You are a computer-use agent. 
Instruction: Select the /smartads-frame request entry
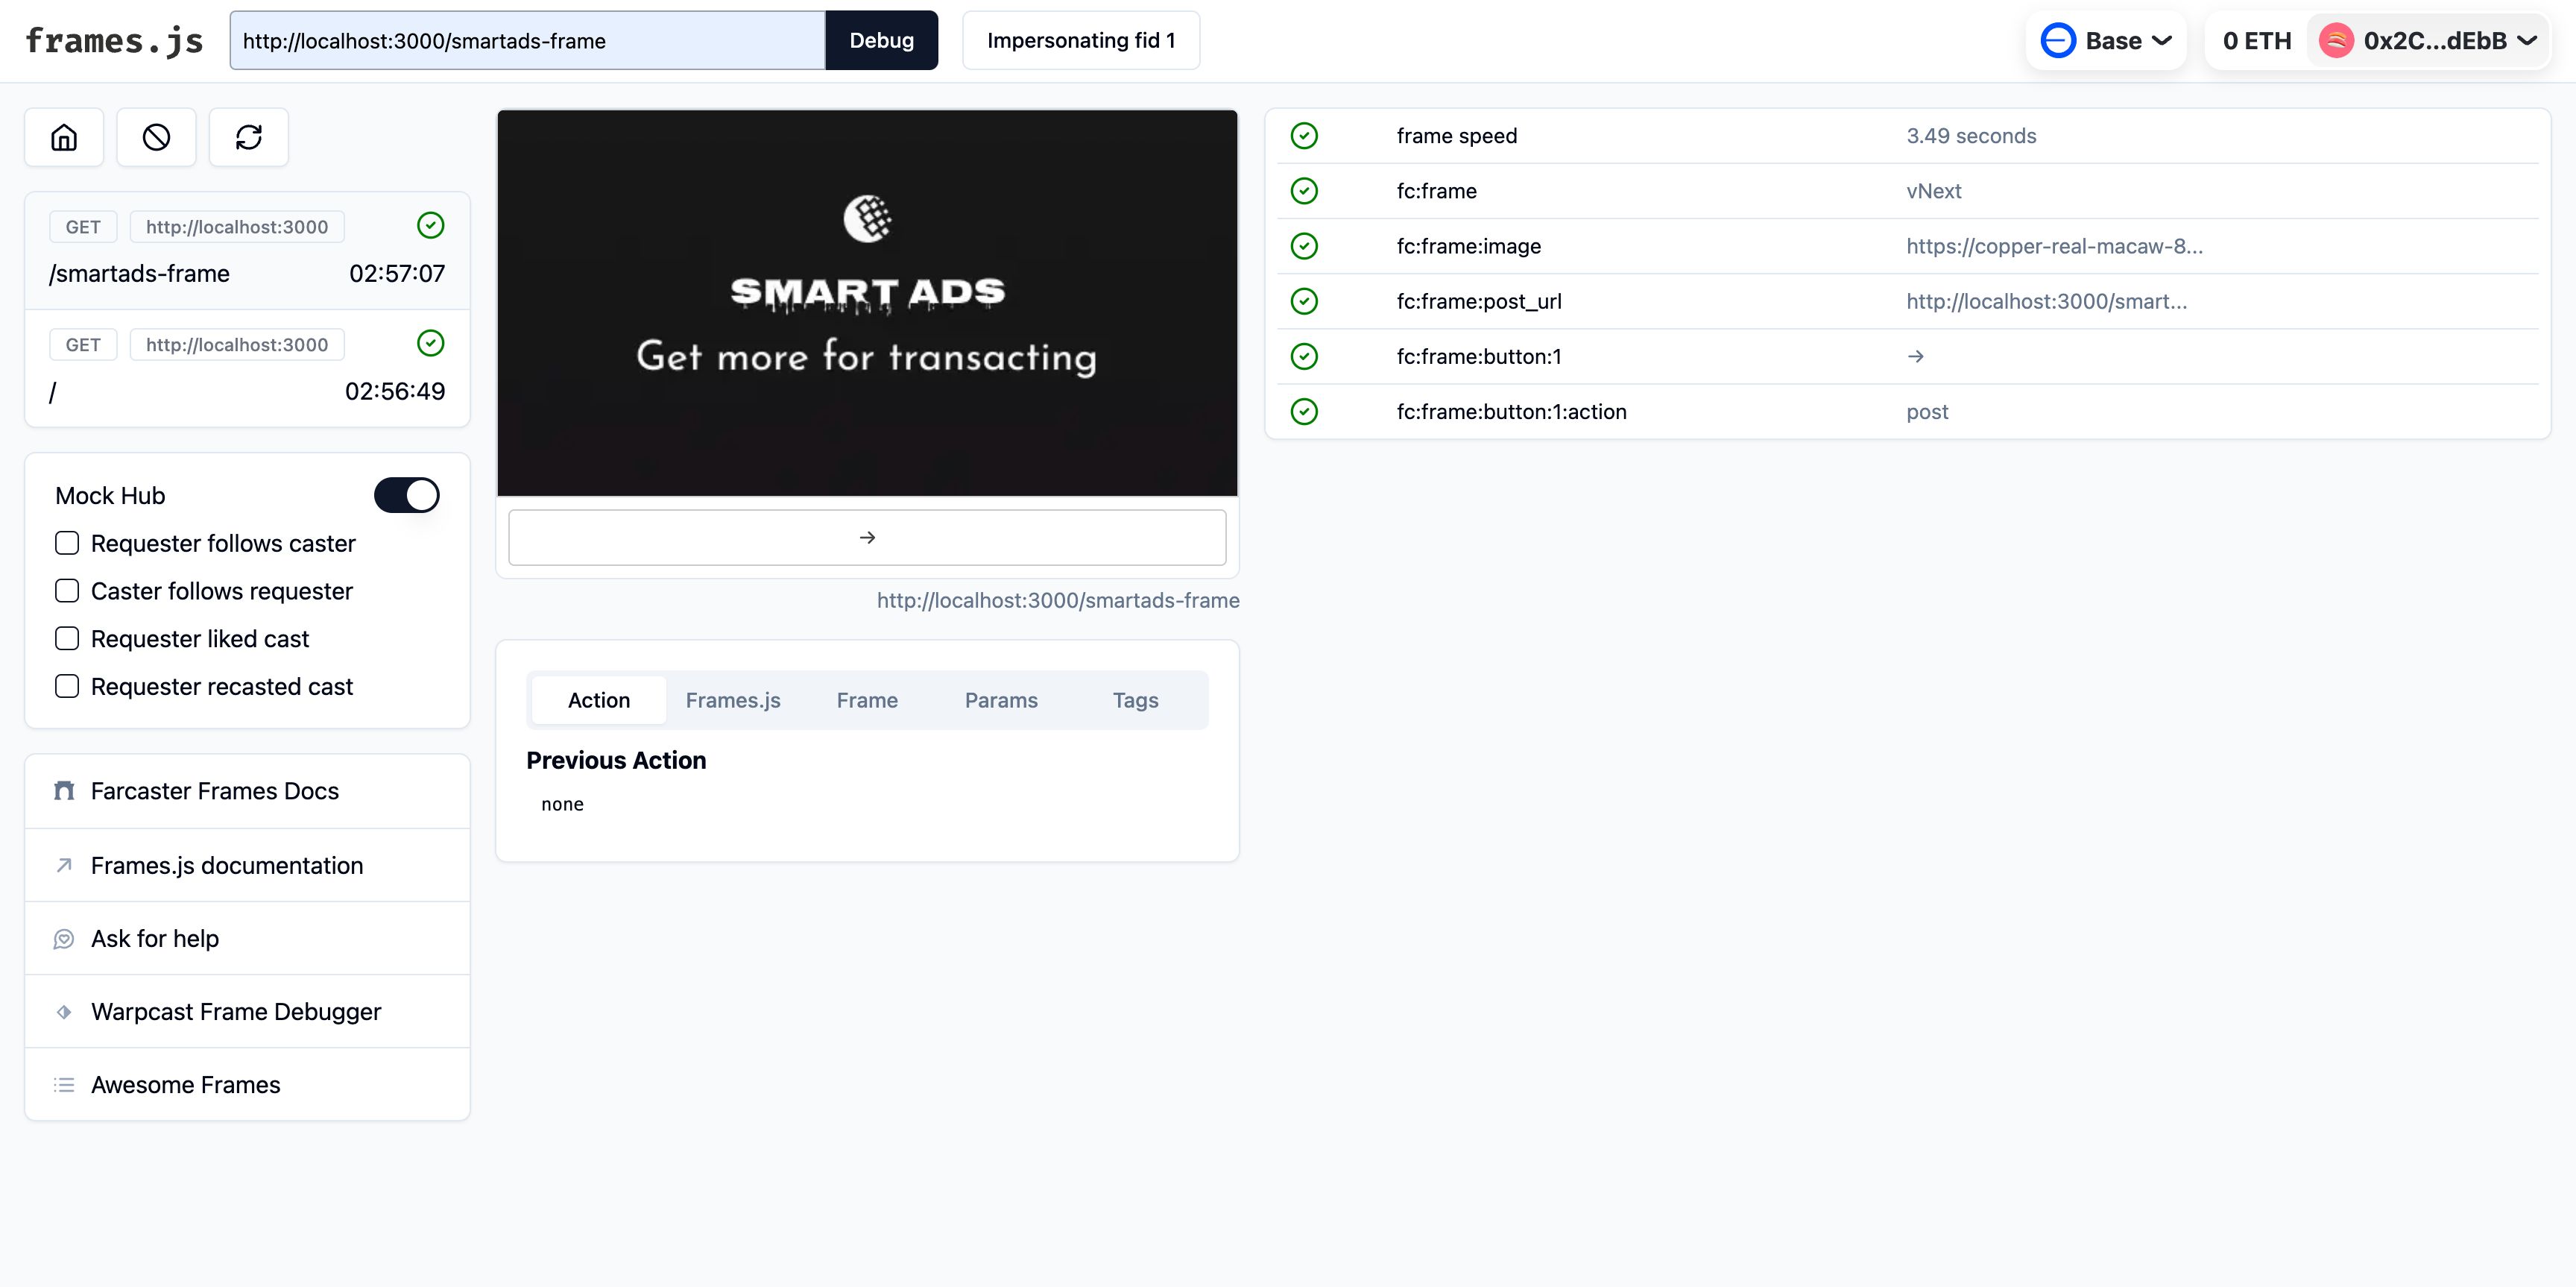point(247,250)
